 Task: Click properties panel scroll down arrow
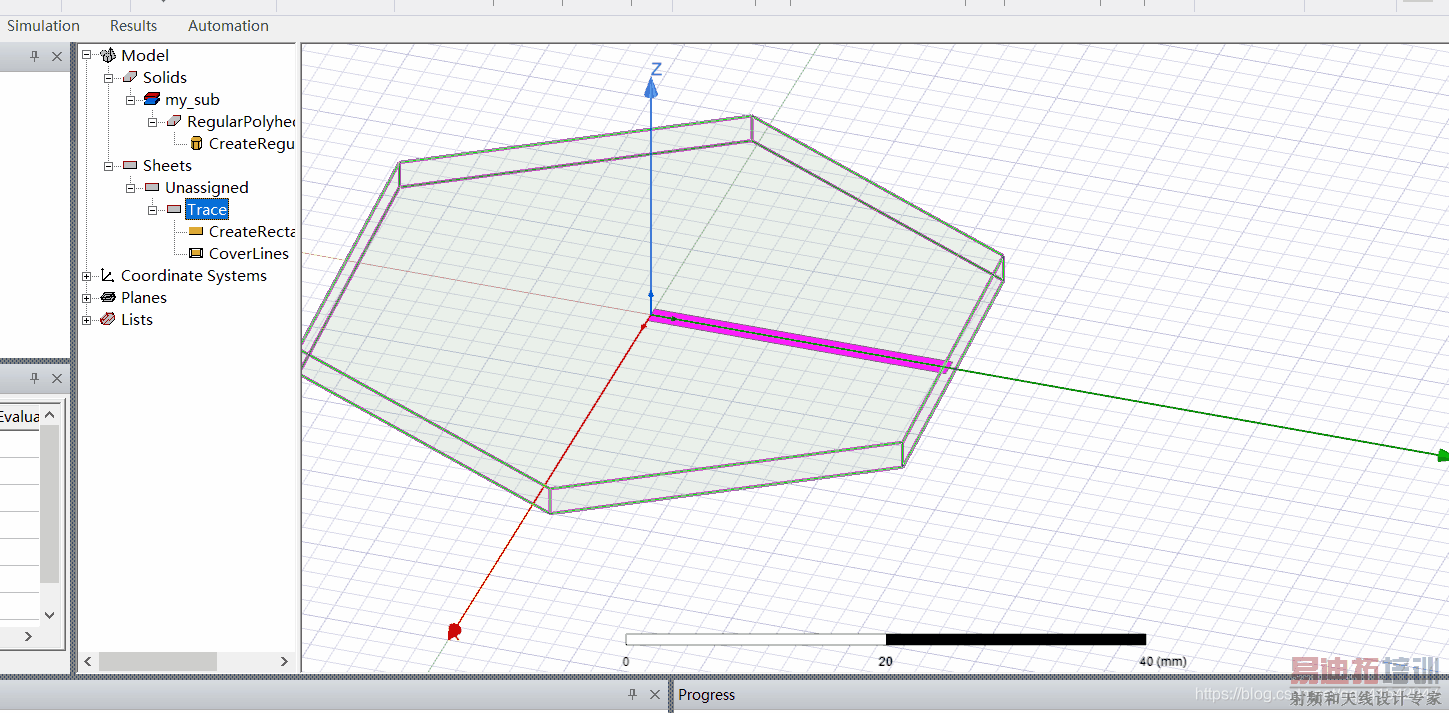50,615
